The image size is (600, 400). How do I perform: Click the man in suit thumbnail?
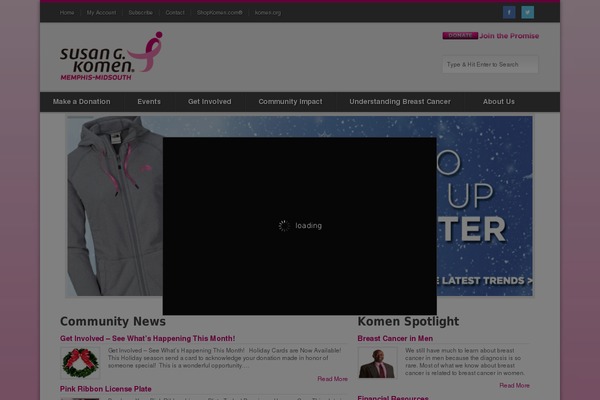(377, 363)
